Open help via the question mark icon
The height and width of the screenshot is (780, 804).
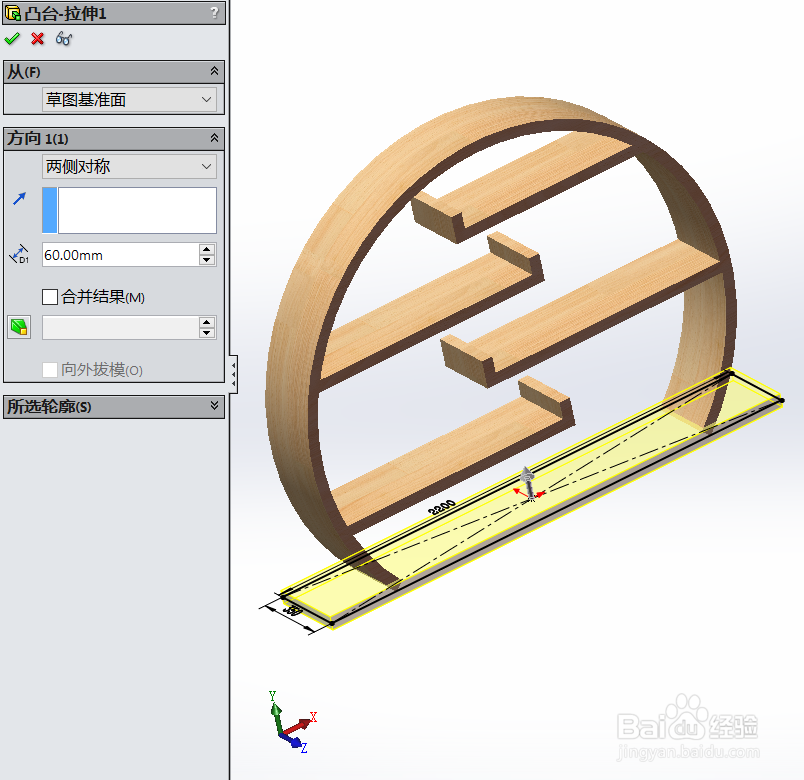[213, 13]
